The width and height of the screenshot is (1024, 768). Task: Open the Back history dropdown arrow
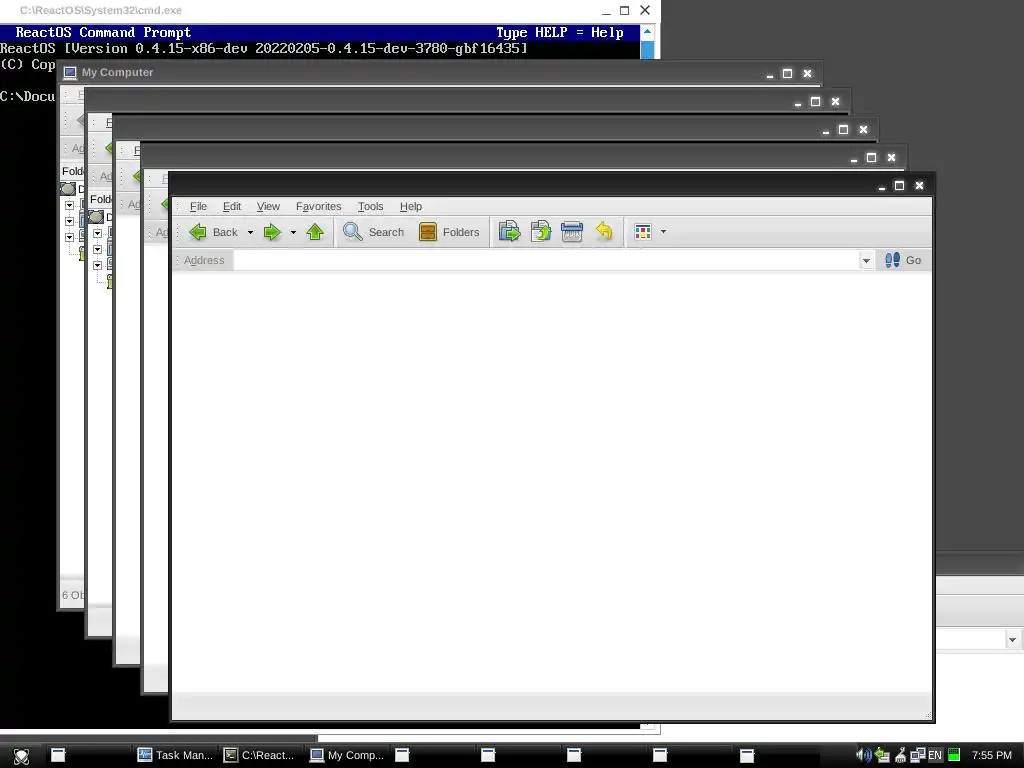click(x=250, y=232)
